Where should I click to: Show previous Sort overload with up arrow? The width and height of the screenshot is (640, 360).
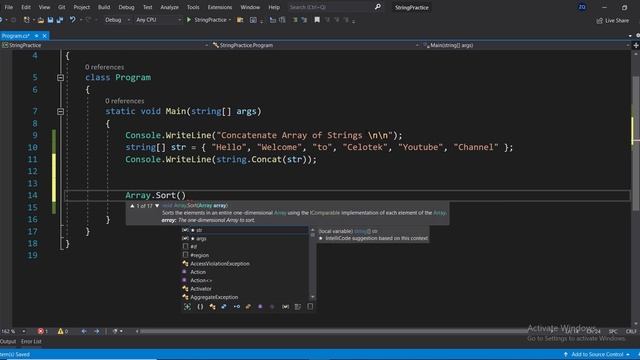point(132,206)
